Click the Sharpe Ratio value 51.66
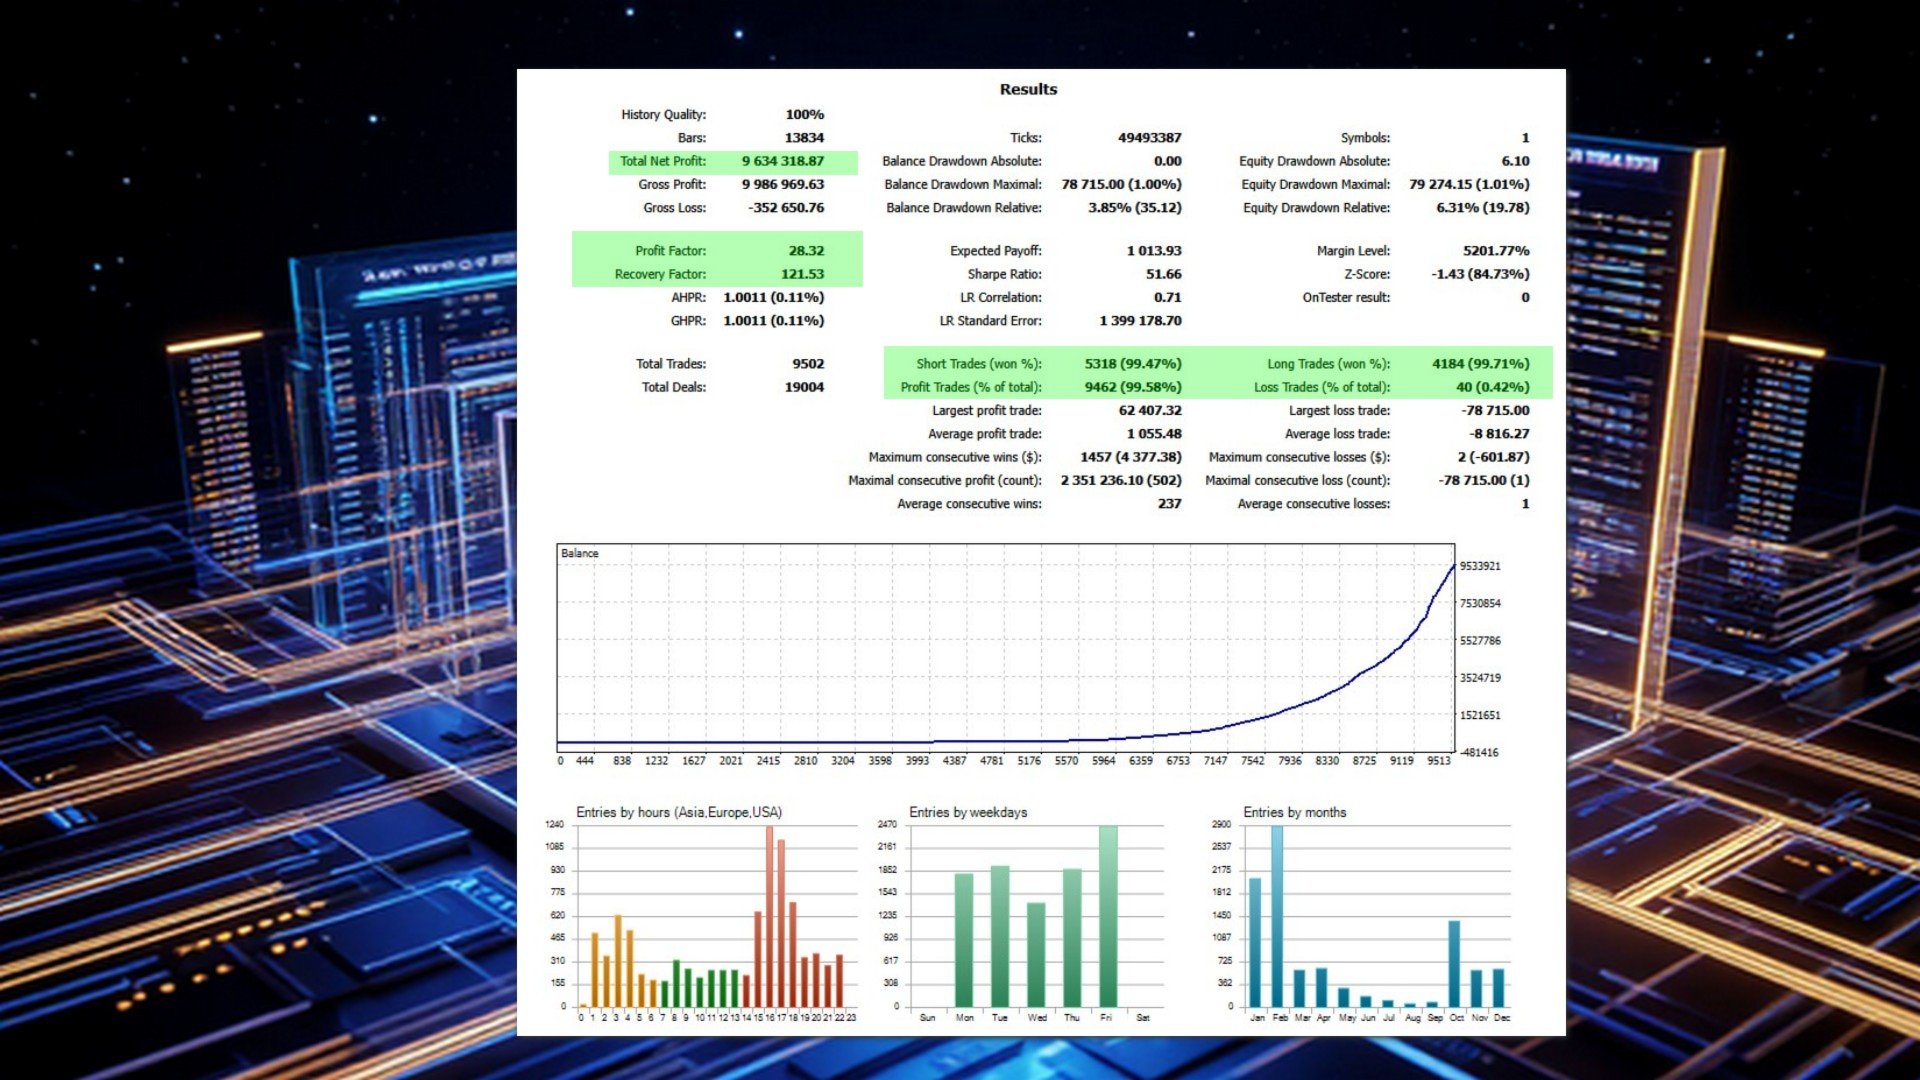The height and width of the screenshot is (1080, 1920). click(x=1163, y=274)
